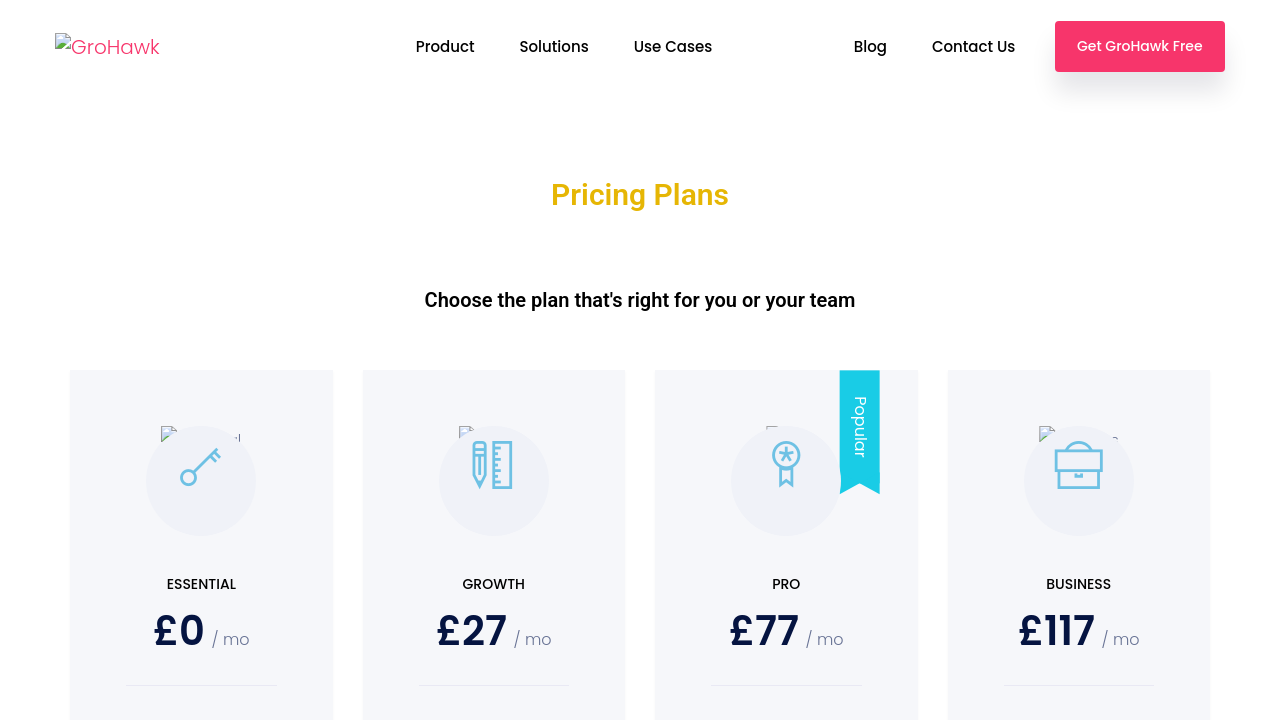Open the Use Cases menu
This screenshot has height=720, width=1280.
(x=673, y=47)
